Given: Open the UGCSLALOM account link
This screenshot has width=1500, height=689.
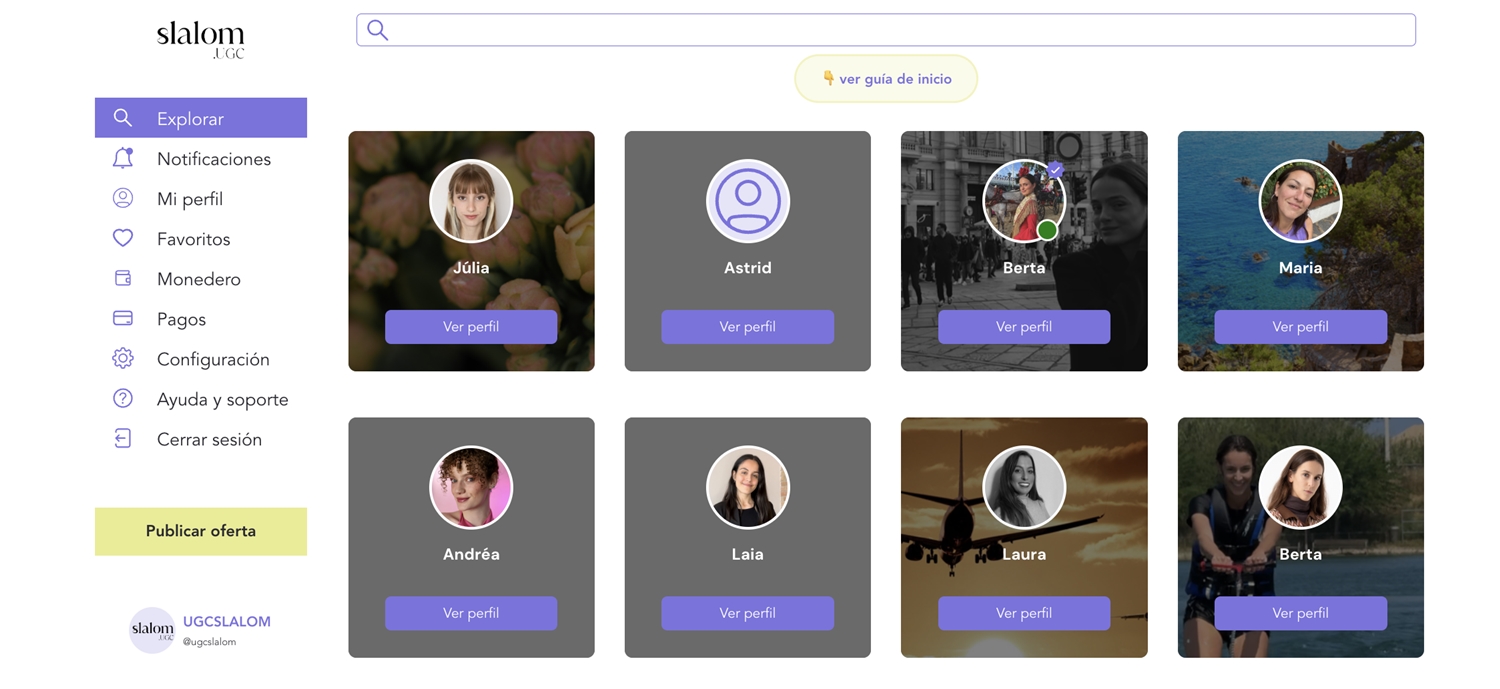Looking at the screenshot, I should pyautogui.click(x=227, y=621).
